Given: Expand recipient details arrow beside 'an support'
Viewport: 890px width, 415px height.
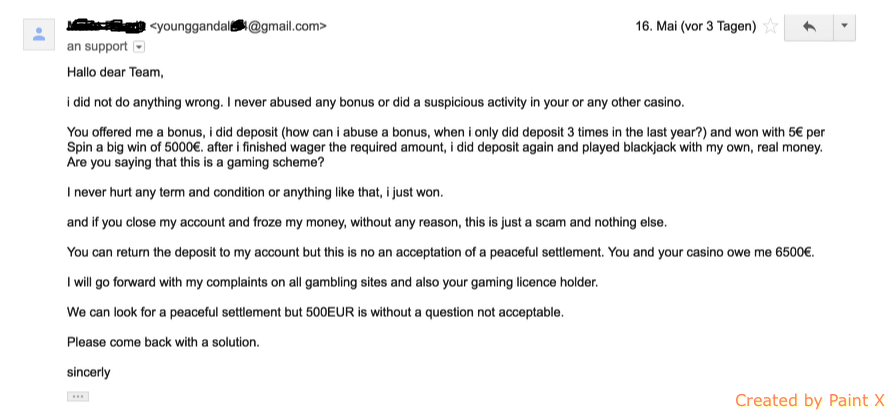Looking at the screenshot, I should (x=139, y=47).
